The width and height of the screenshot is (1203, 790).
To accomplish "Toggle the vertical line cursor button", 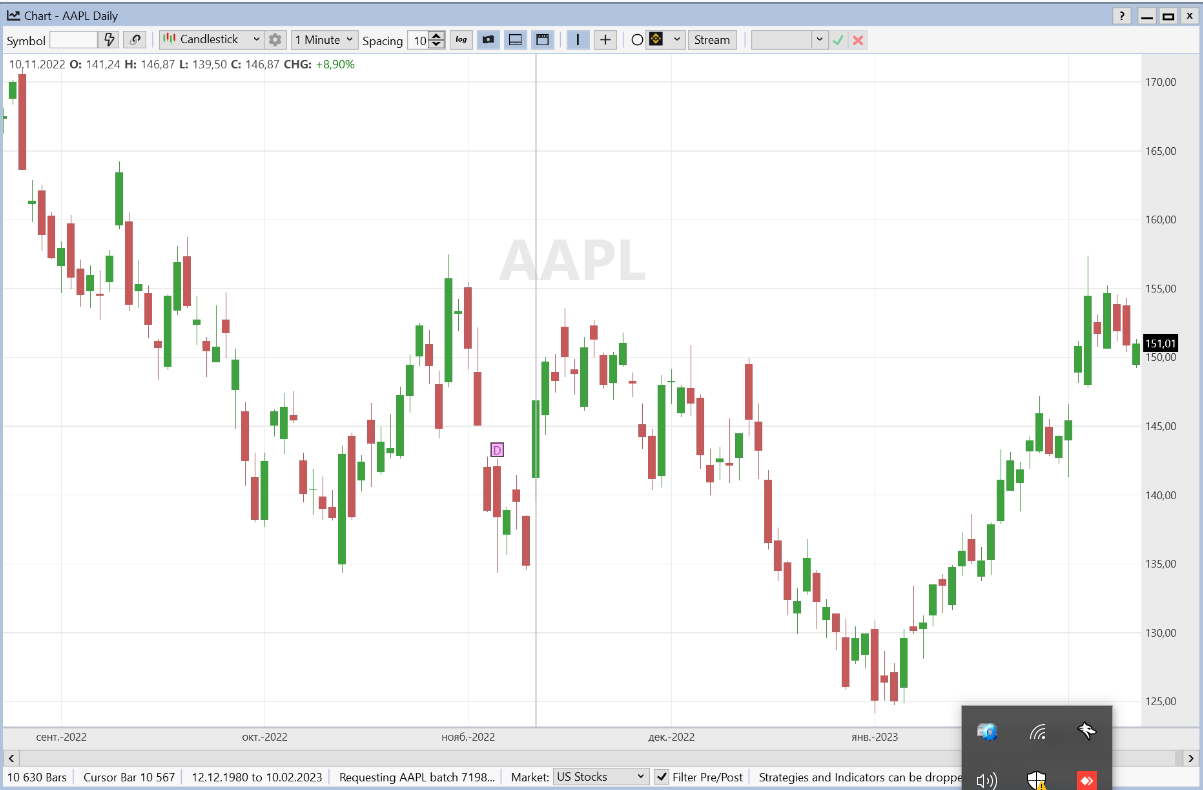I will coord(578,40).
